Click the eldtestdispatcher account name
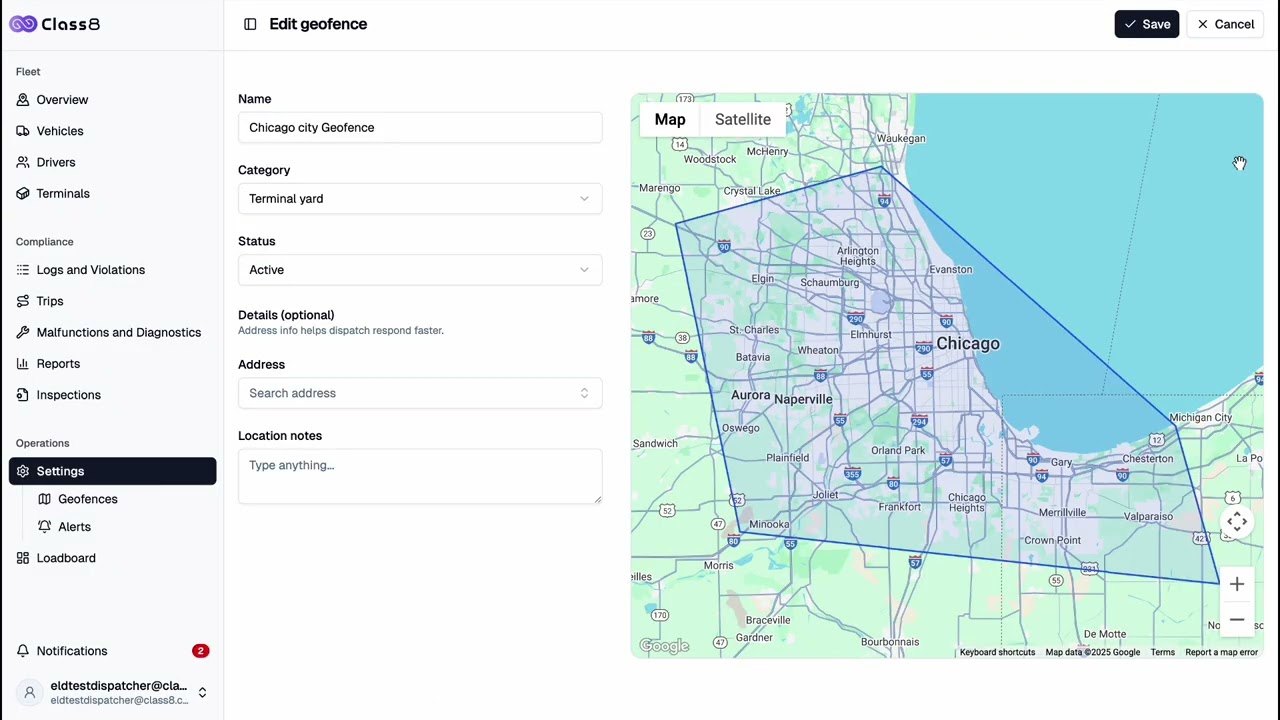The height and width of the screenshot is (720, 1280). [119, 686]
